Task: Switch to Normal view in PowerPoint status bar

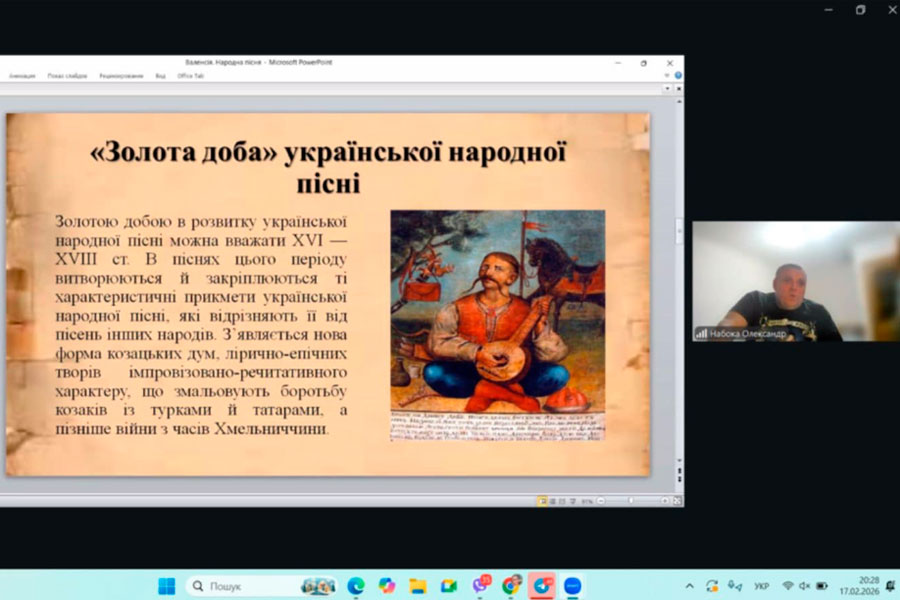Action: (x=543, y=500)
